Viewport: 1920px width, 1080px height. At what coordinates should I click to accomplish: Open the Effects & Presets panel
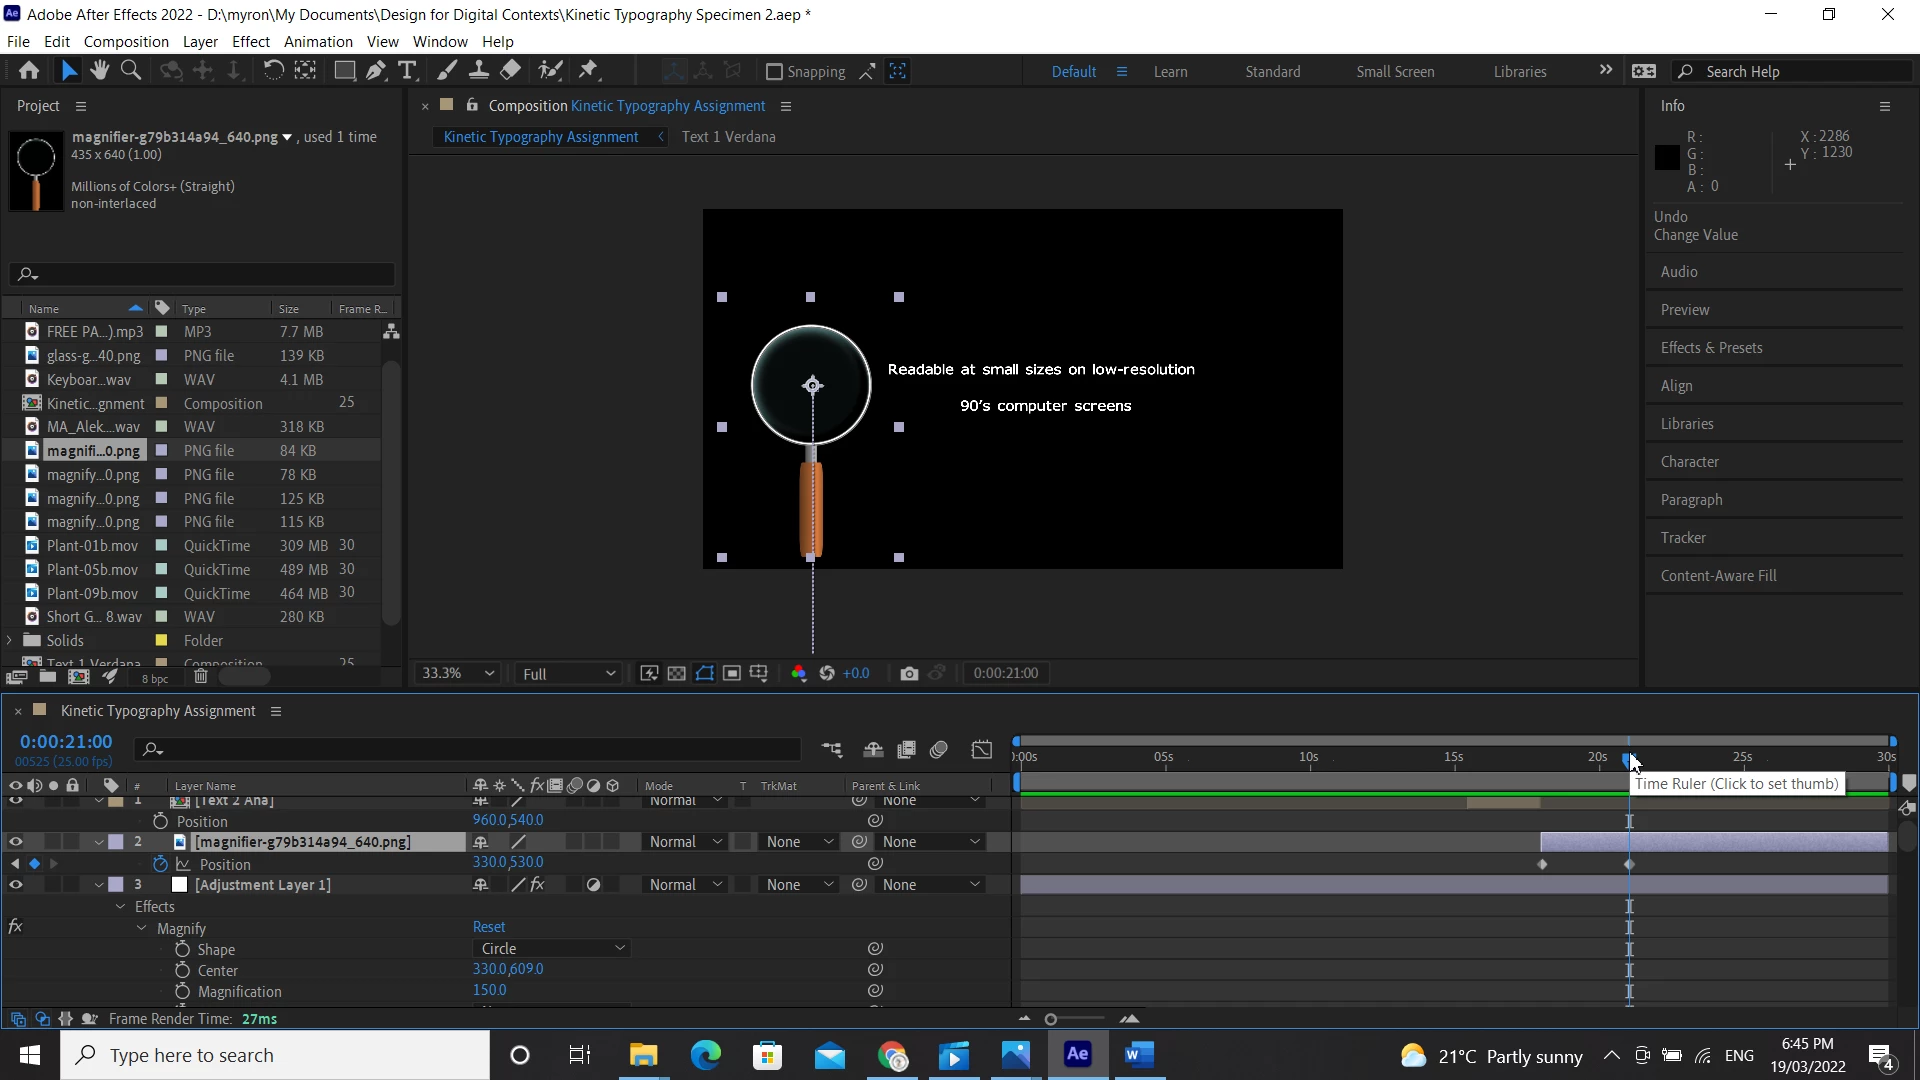click(x=1711, y=348)
